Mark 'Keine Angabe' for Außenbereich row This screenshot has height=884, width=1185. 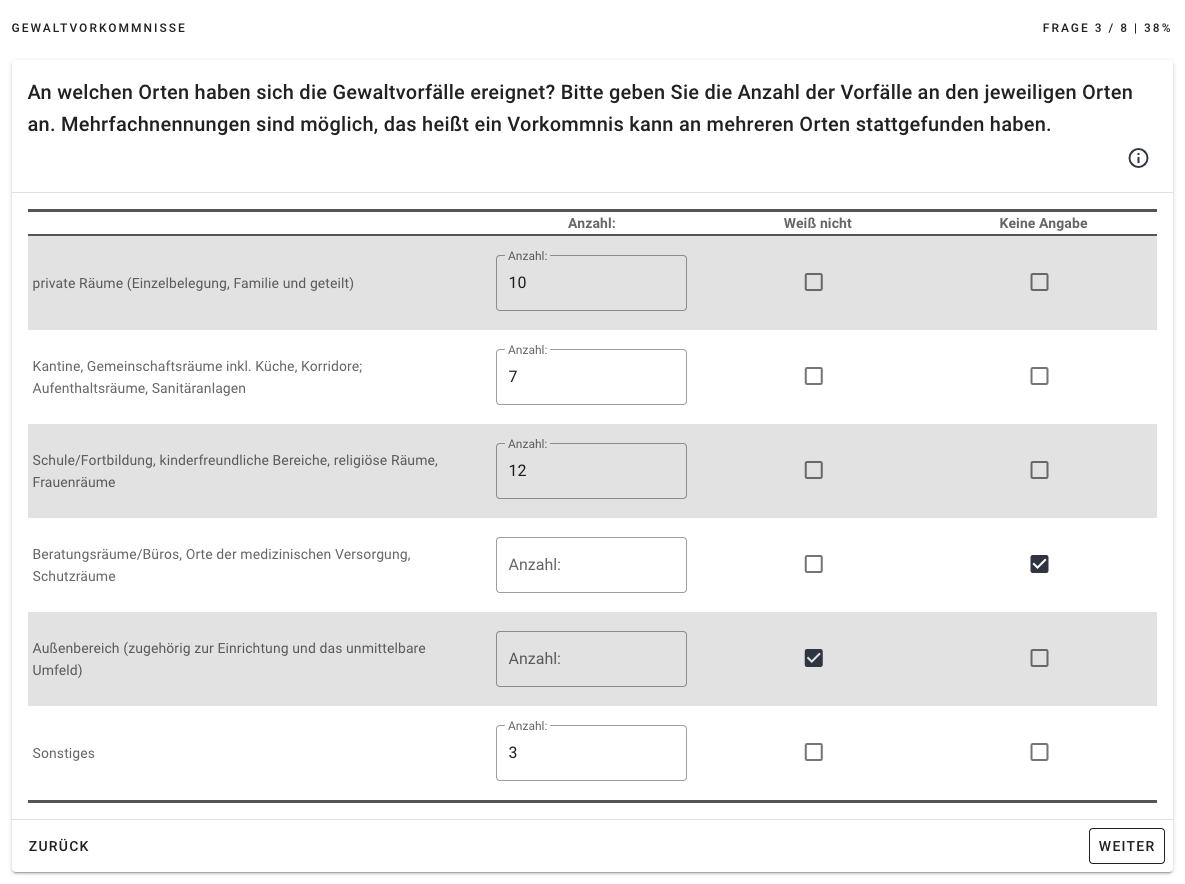click(x=1039, y=658)
